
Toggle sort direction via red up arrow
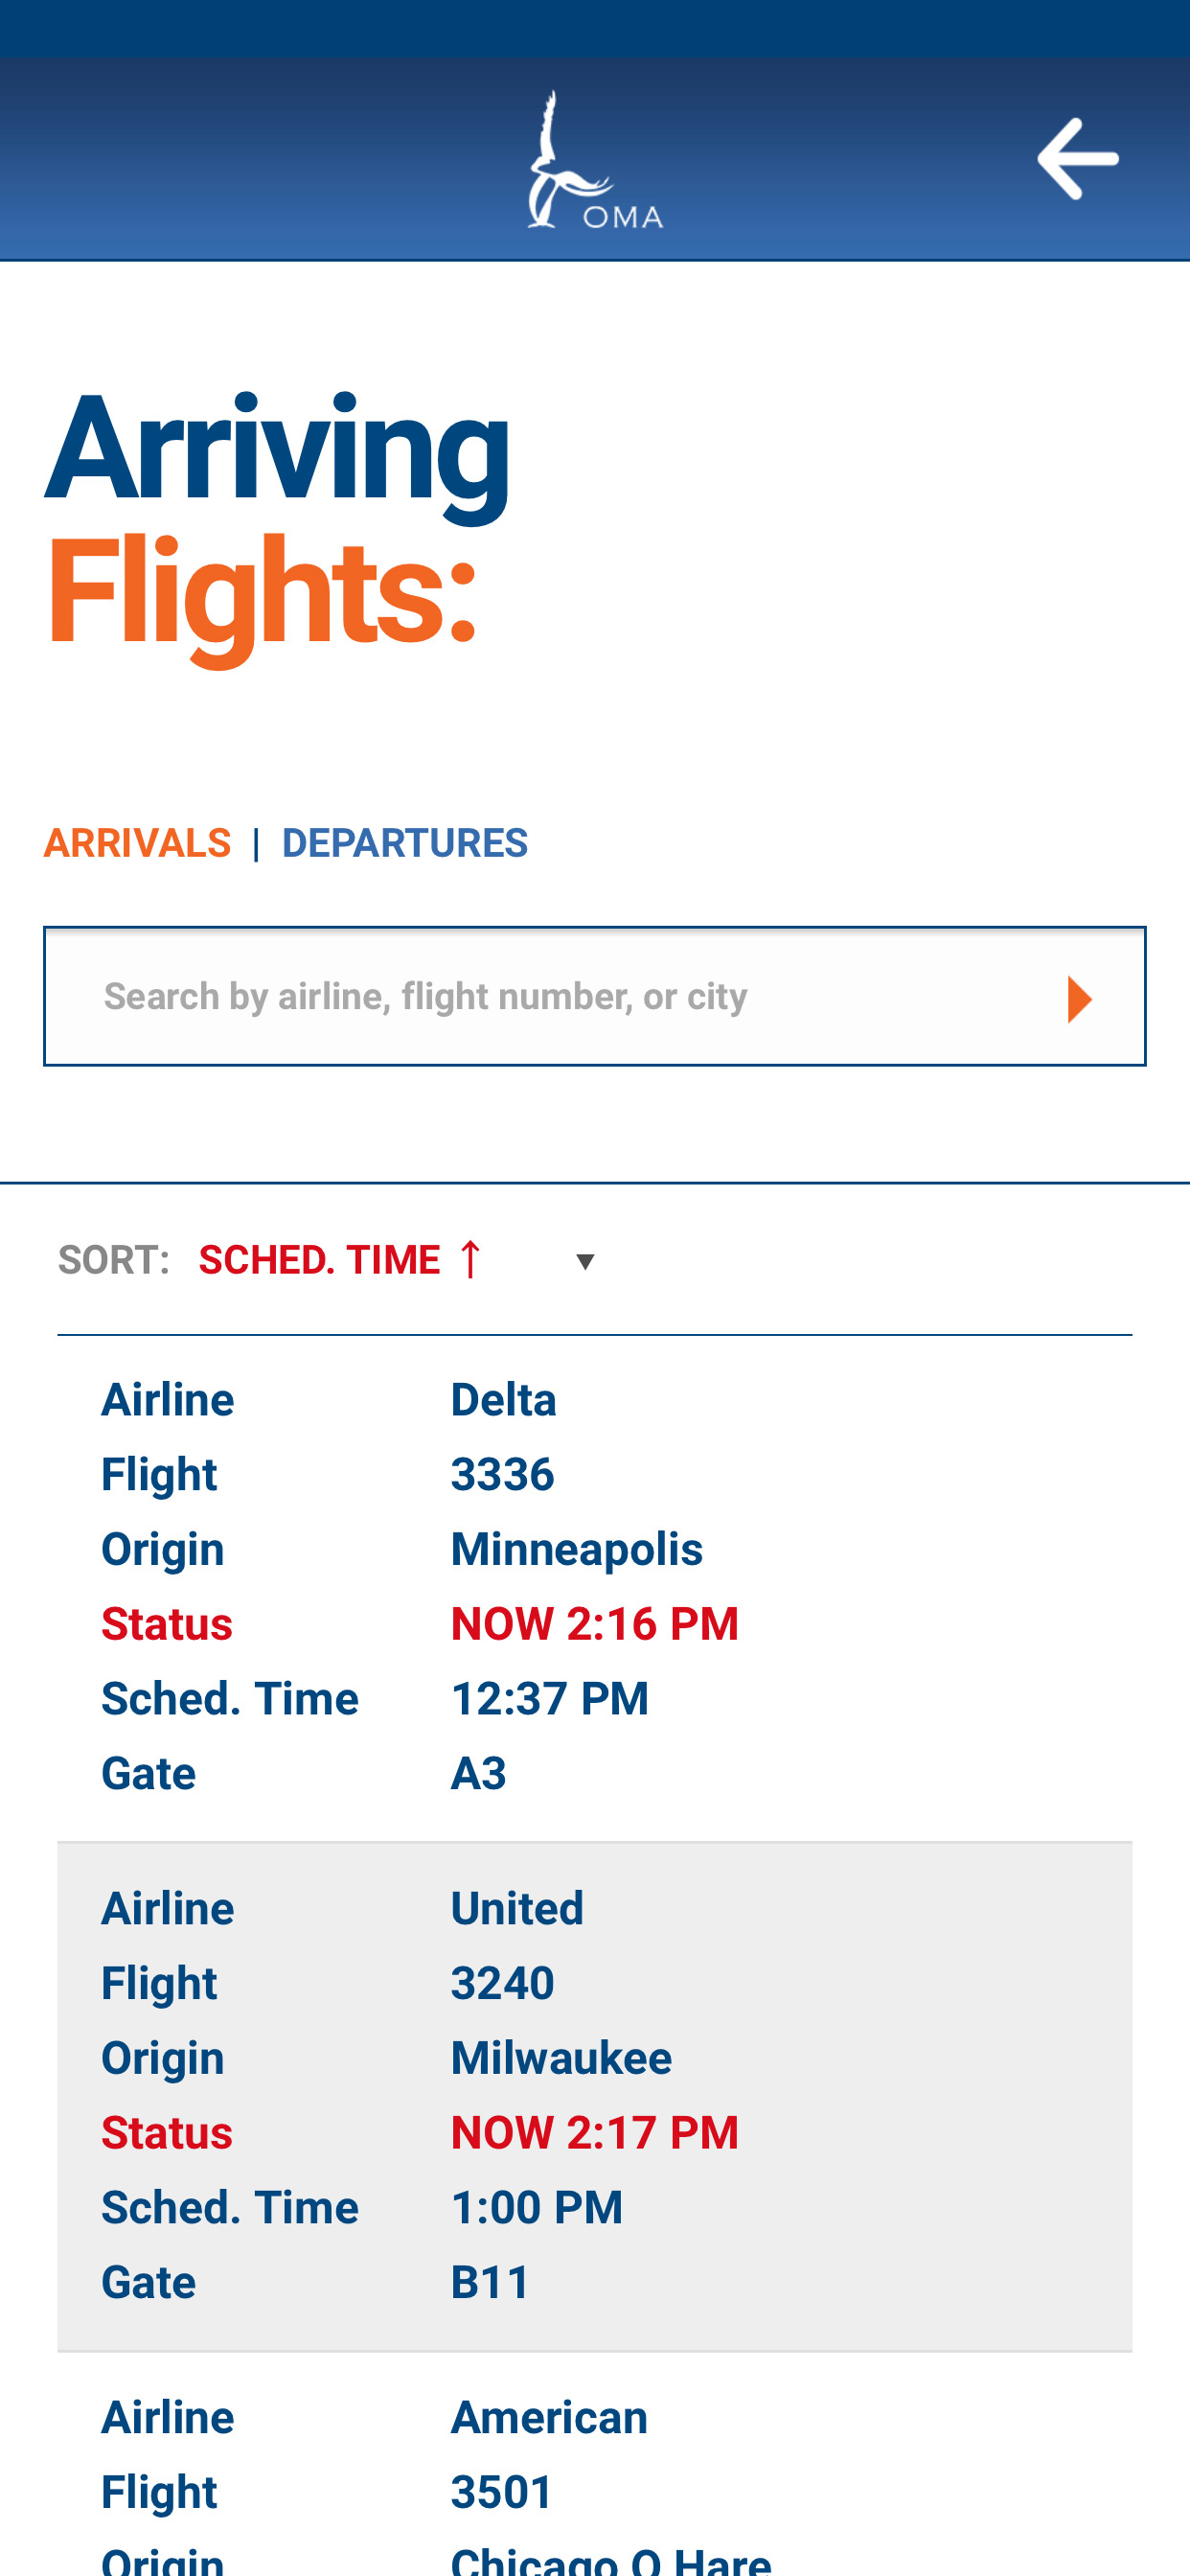coord(470,1259)
